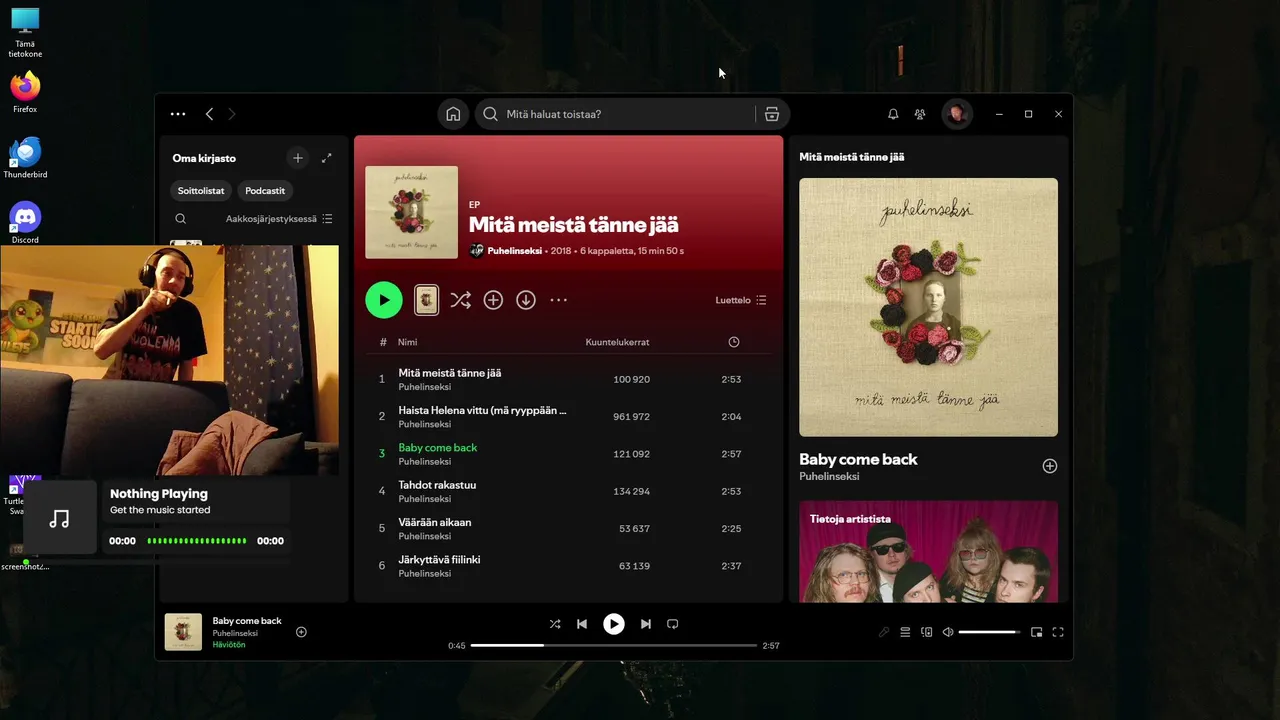Open Firefox desktop shortcut
Viewport: 1280px width, 720px height.
pos(25,92)
